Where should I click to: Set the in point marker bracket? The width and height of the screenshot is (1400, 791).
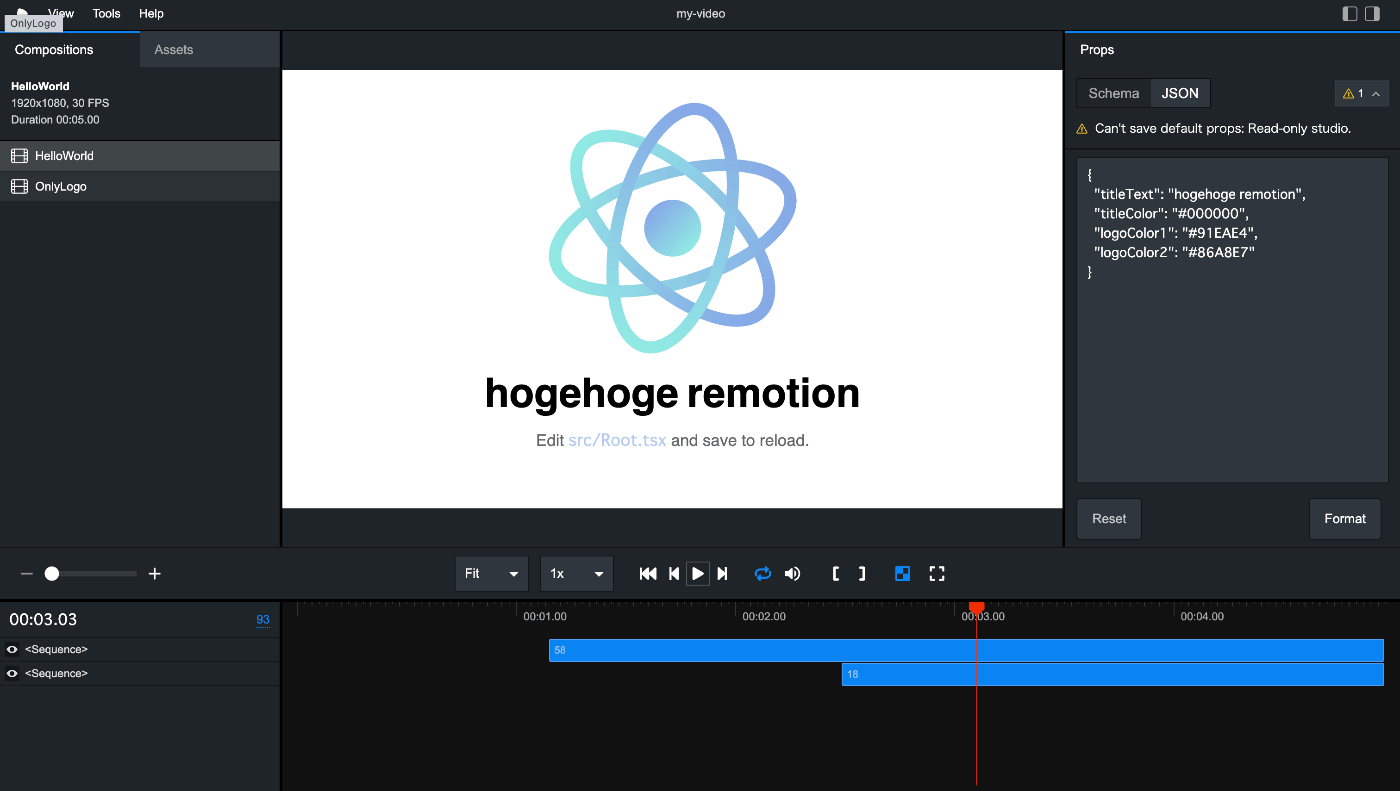tap(836, 574)
